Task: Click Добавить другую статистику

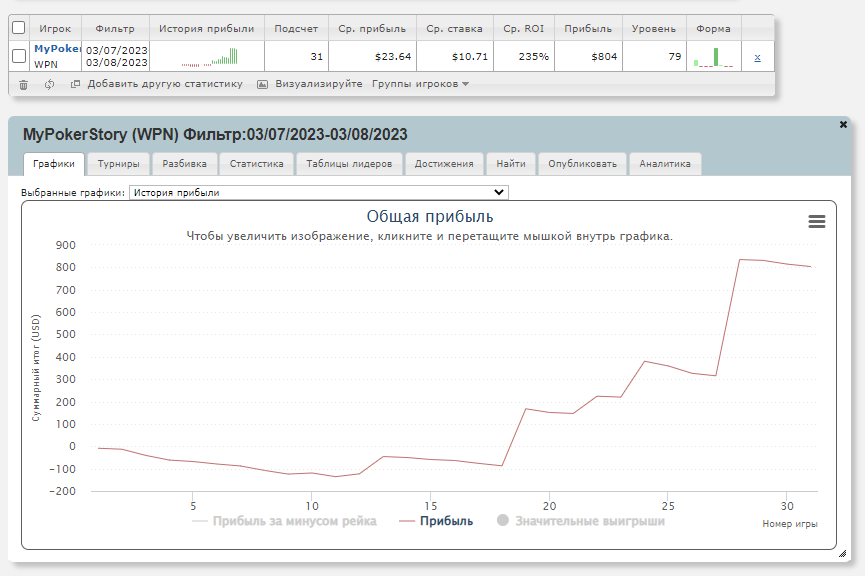Action: [x=165, y=84]
